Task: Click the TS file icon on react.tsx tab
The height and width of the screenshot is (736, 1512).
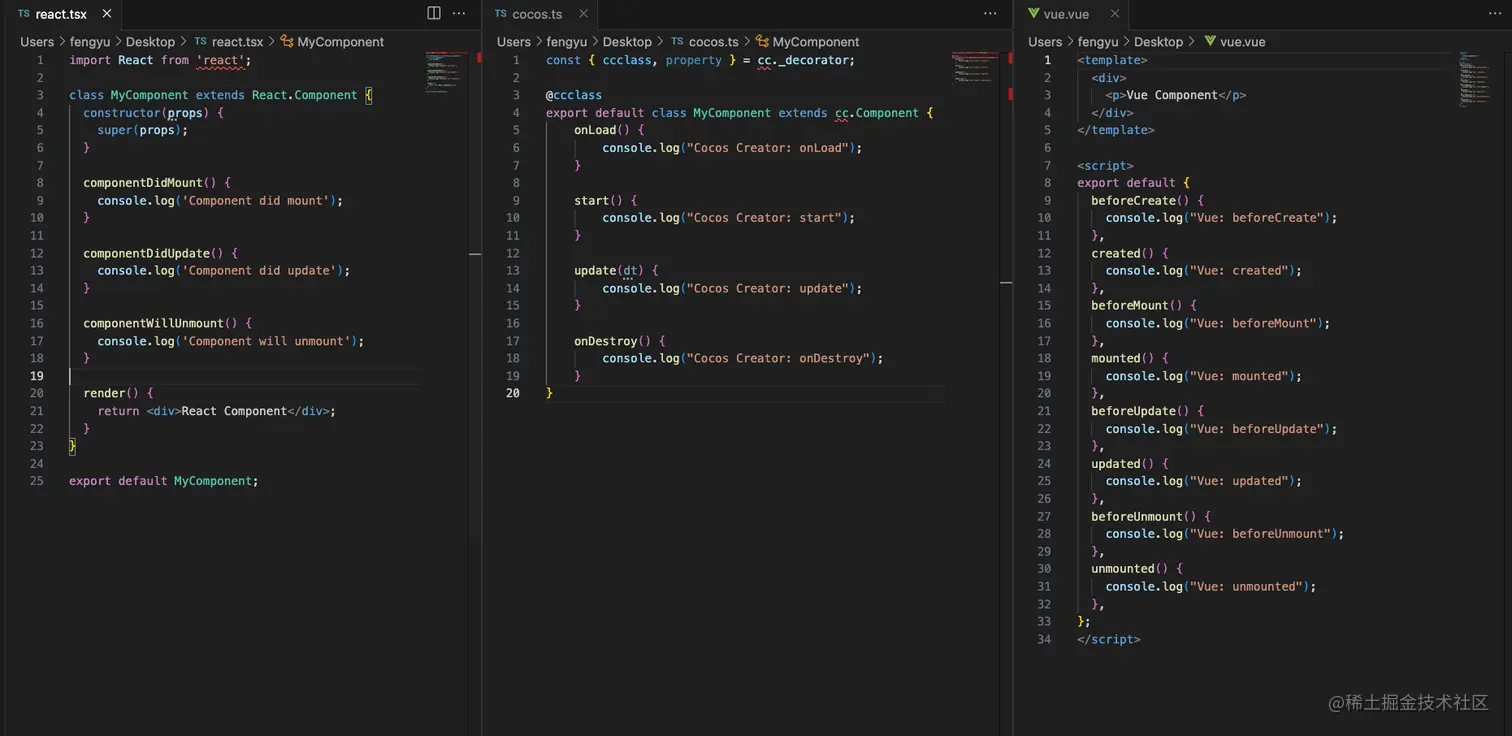Action: click(x=24, y=14)
